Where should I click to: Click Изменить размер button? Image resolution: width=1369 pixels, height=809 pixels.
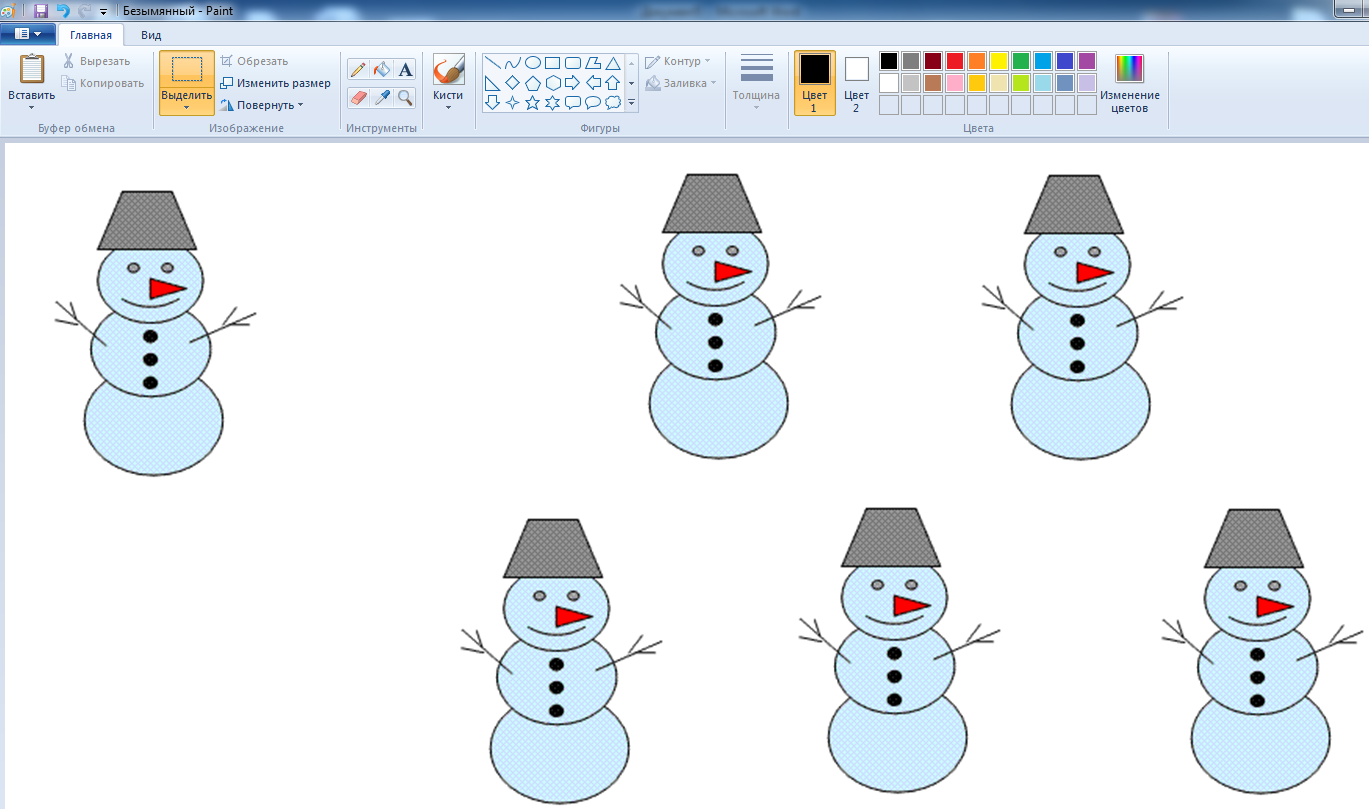pyautogui.click(x=276, y=83)
